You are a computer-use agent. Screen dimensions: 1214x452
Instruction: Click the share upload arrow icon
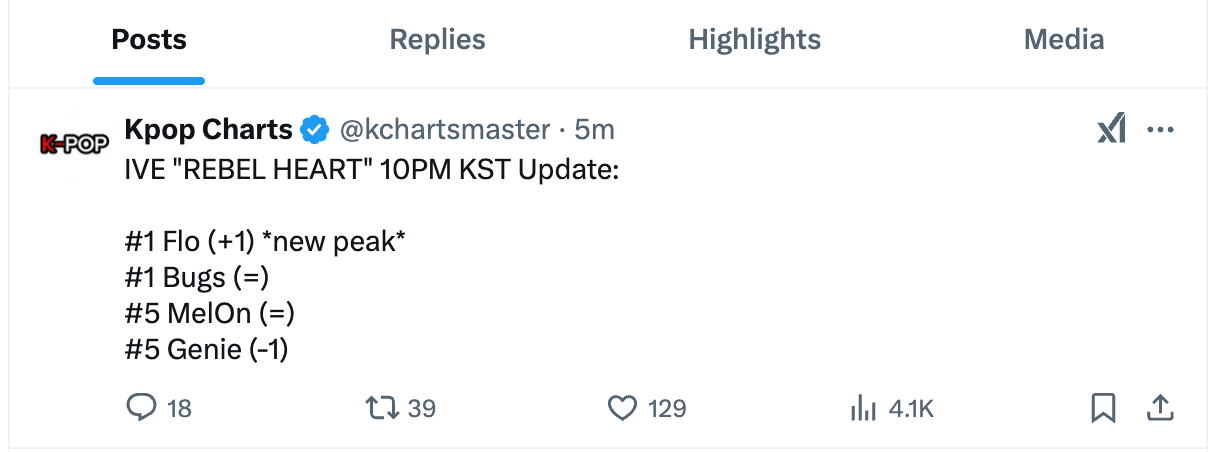1159,408
